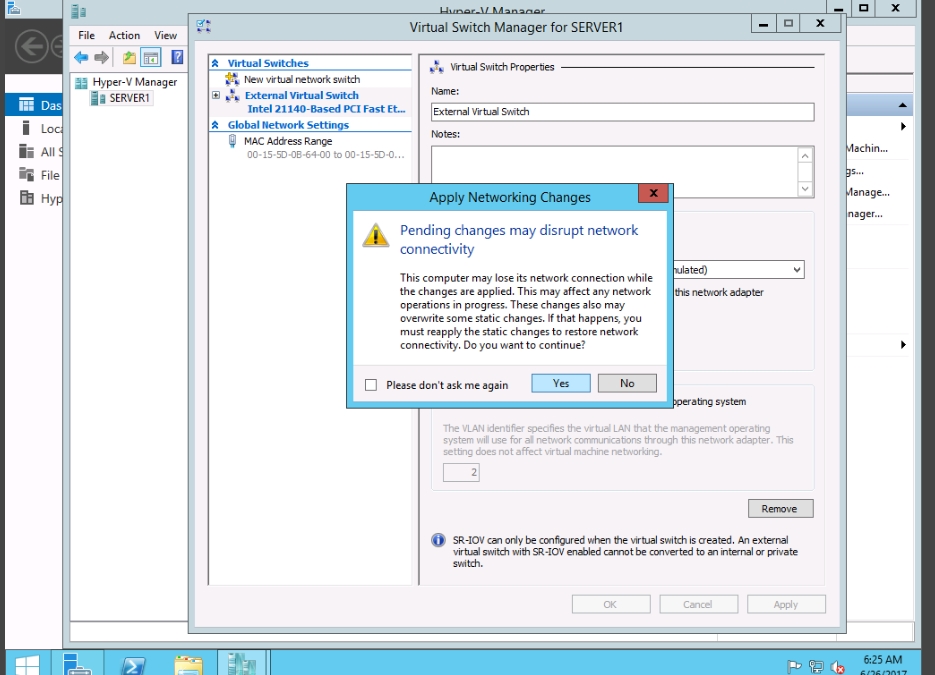Toggle the Show/Hide Console Tree icon

pos(151,58)
